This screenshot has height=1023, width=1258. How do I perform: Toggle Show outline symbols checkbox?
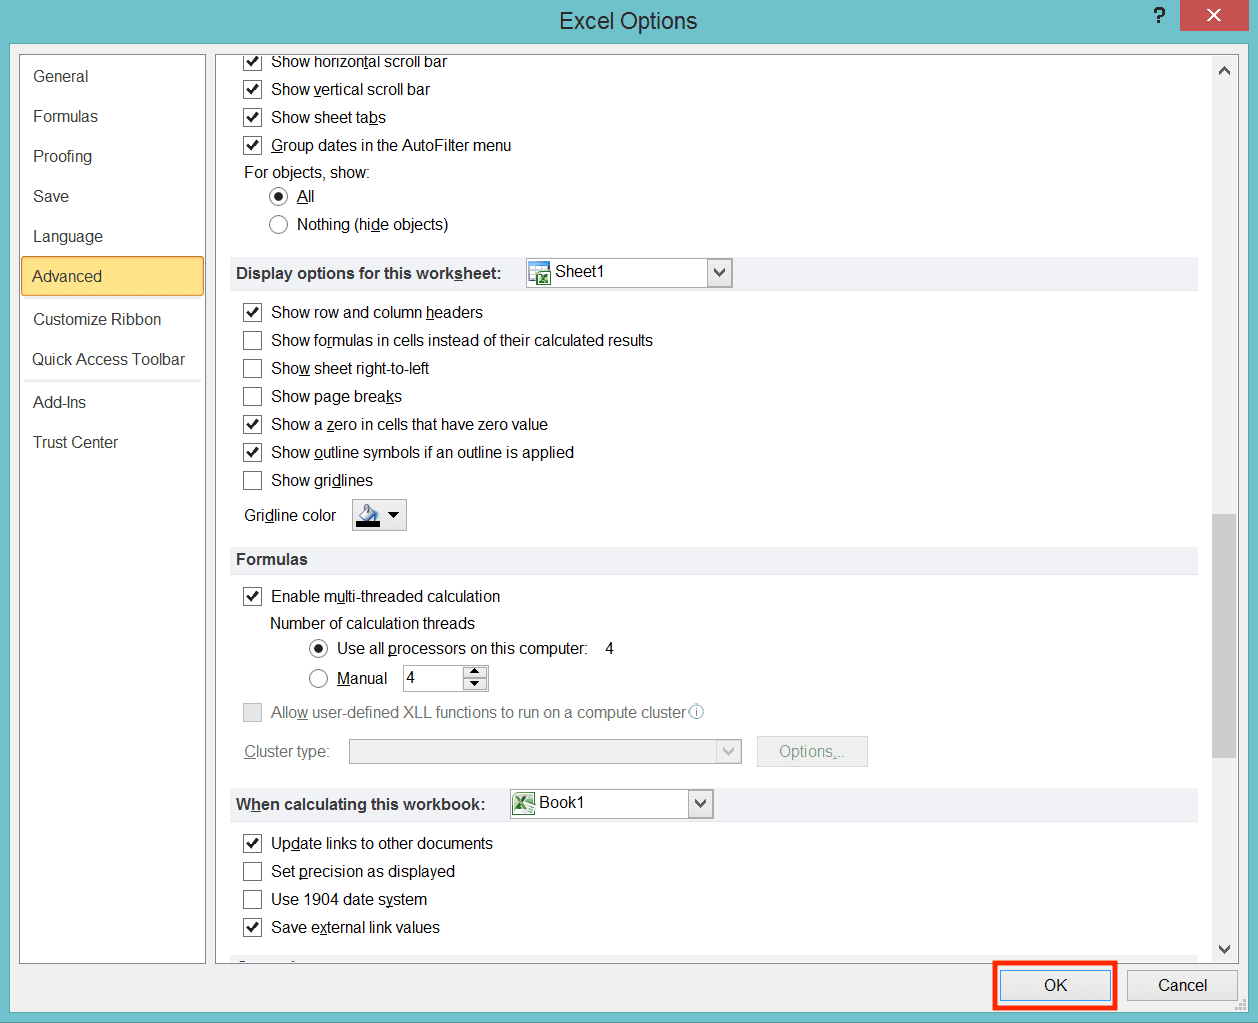tap(253, 452)
